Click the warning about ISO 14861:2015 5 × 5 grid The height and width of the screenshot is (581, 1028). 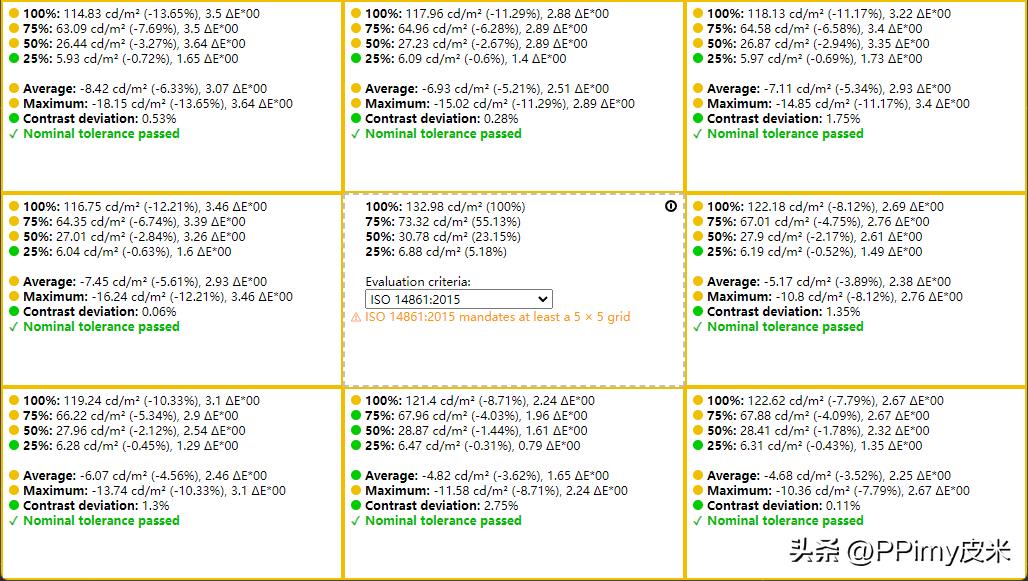[x=490, y=317]
